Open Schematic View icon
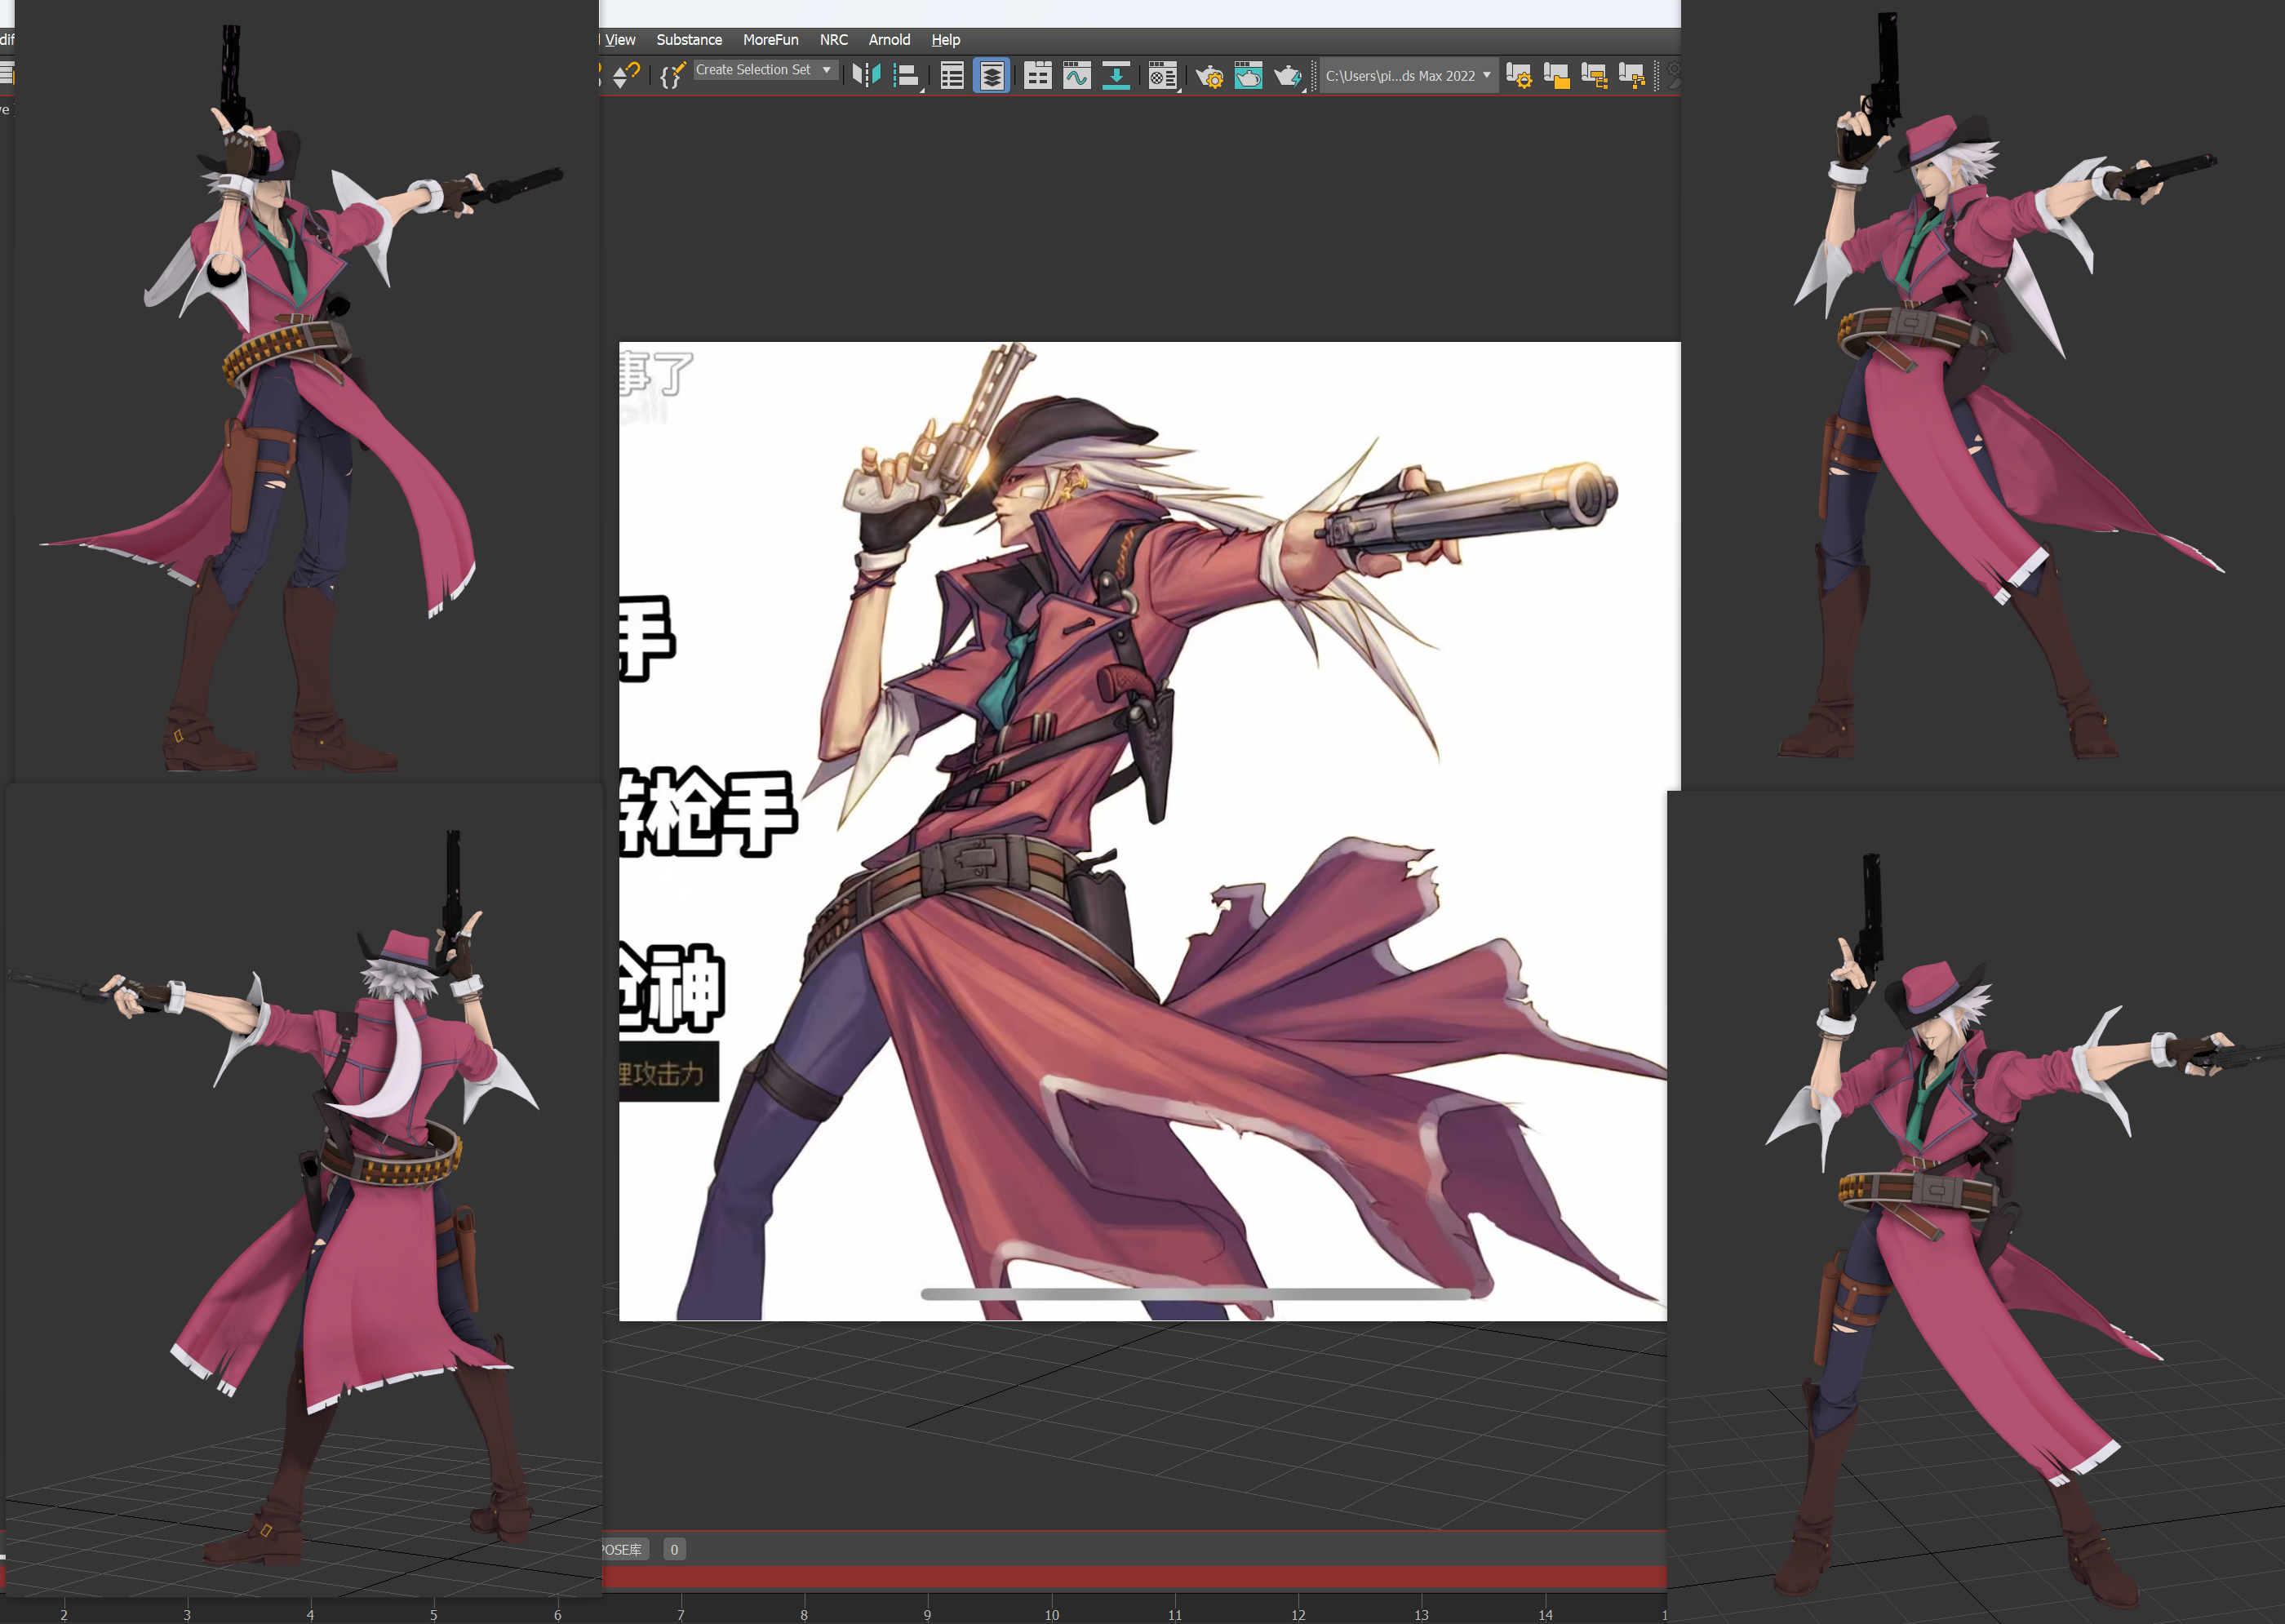The image size is (2285, 1624). (x=1116, y=76)
